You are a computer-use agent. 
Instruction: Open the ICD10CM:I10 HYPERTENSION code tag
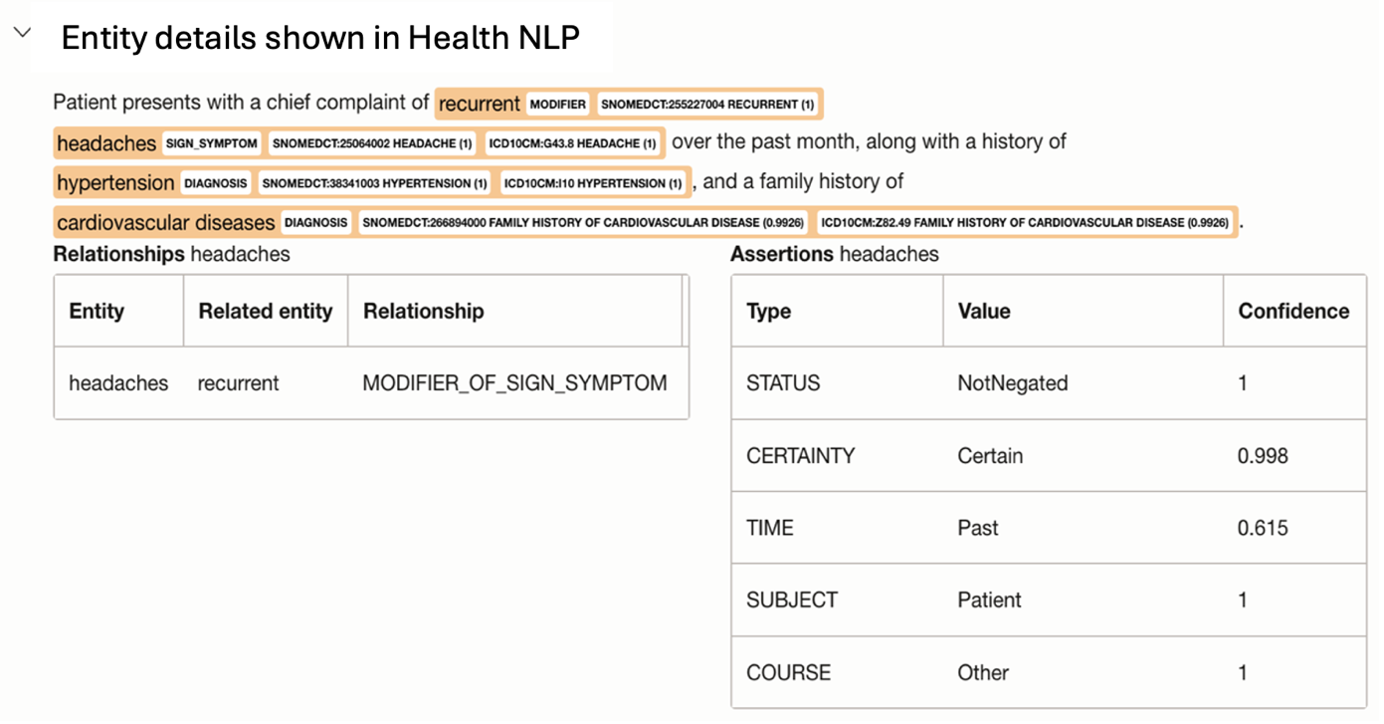pos(593,184)
